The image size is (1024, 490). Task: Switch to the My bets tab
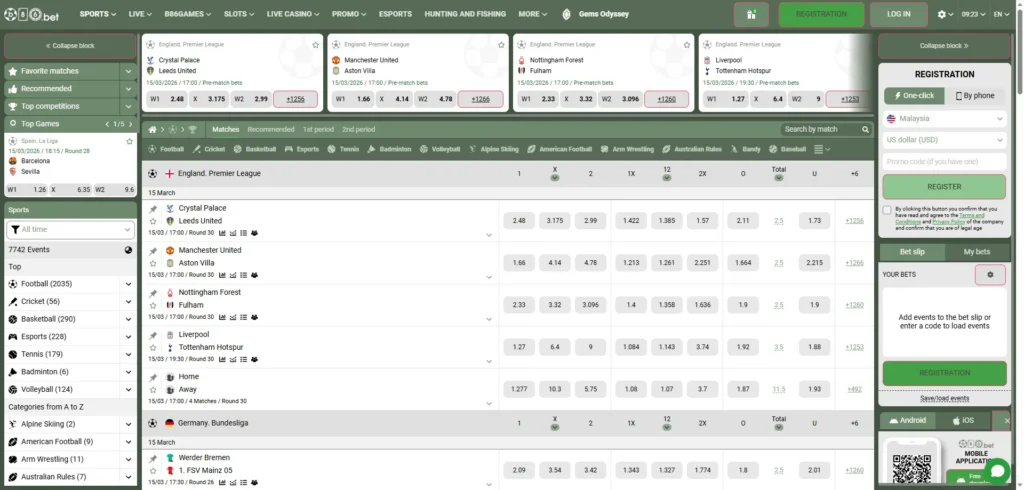[977, 252]
